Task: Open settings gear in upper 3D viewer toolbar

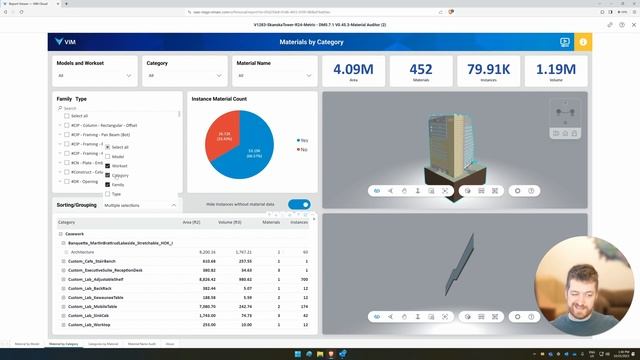Action: click(518, 191)
